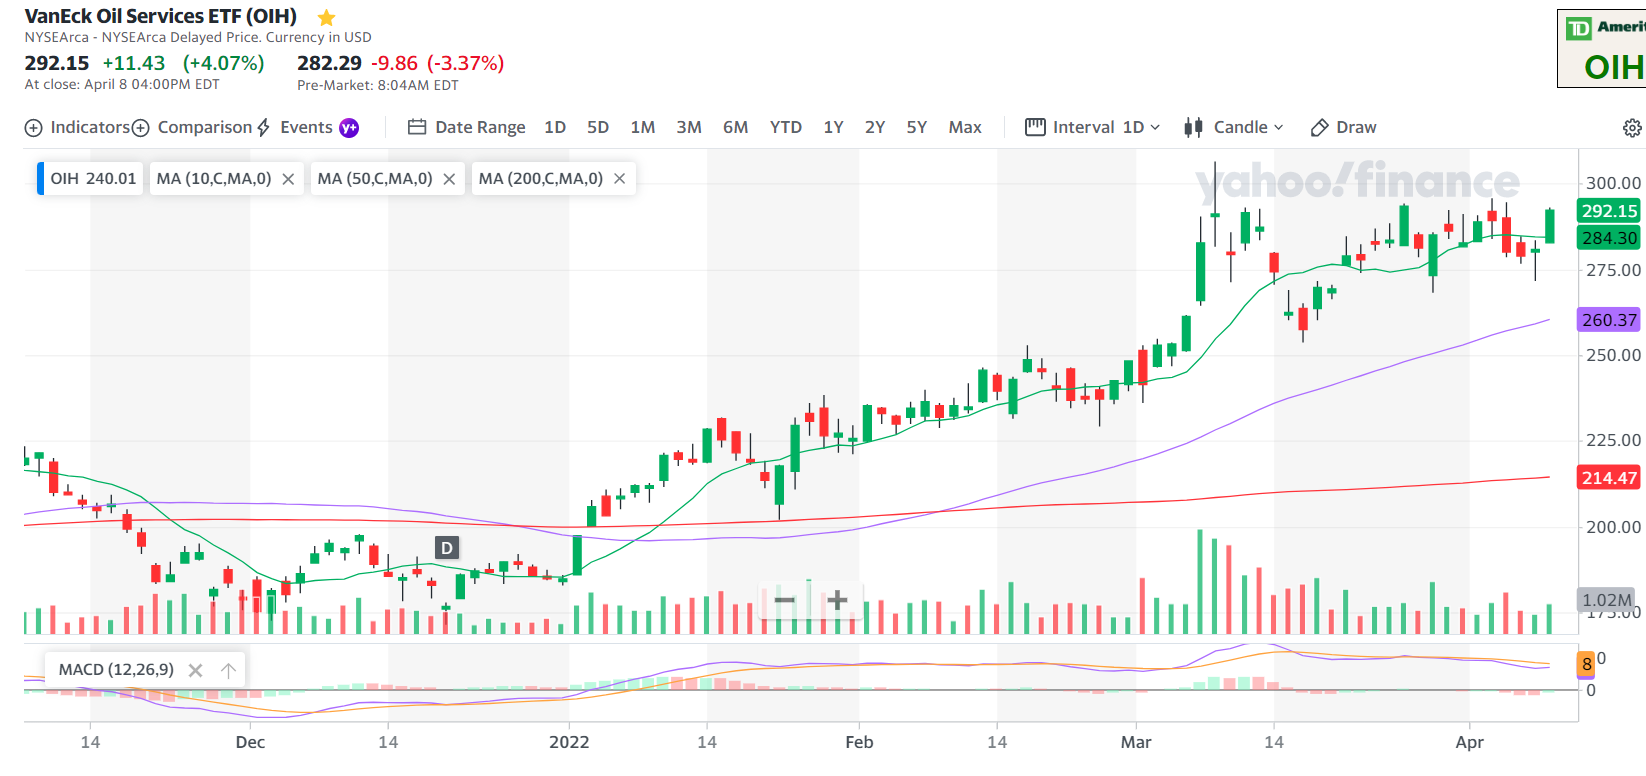Click the VanEck Oil Services ETF title
The height and width of the screenshot is (776, 1646).
(161, 16)
